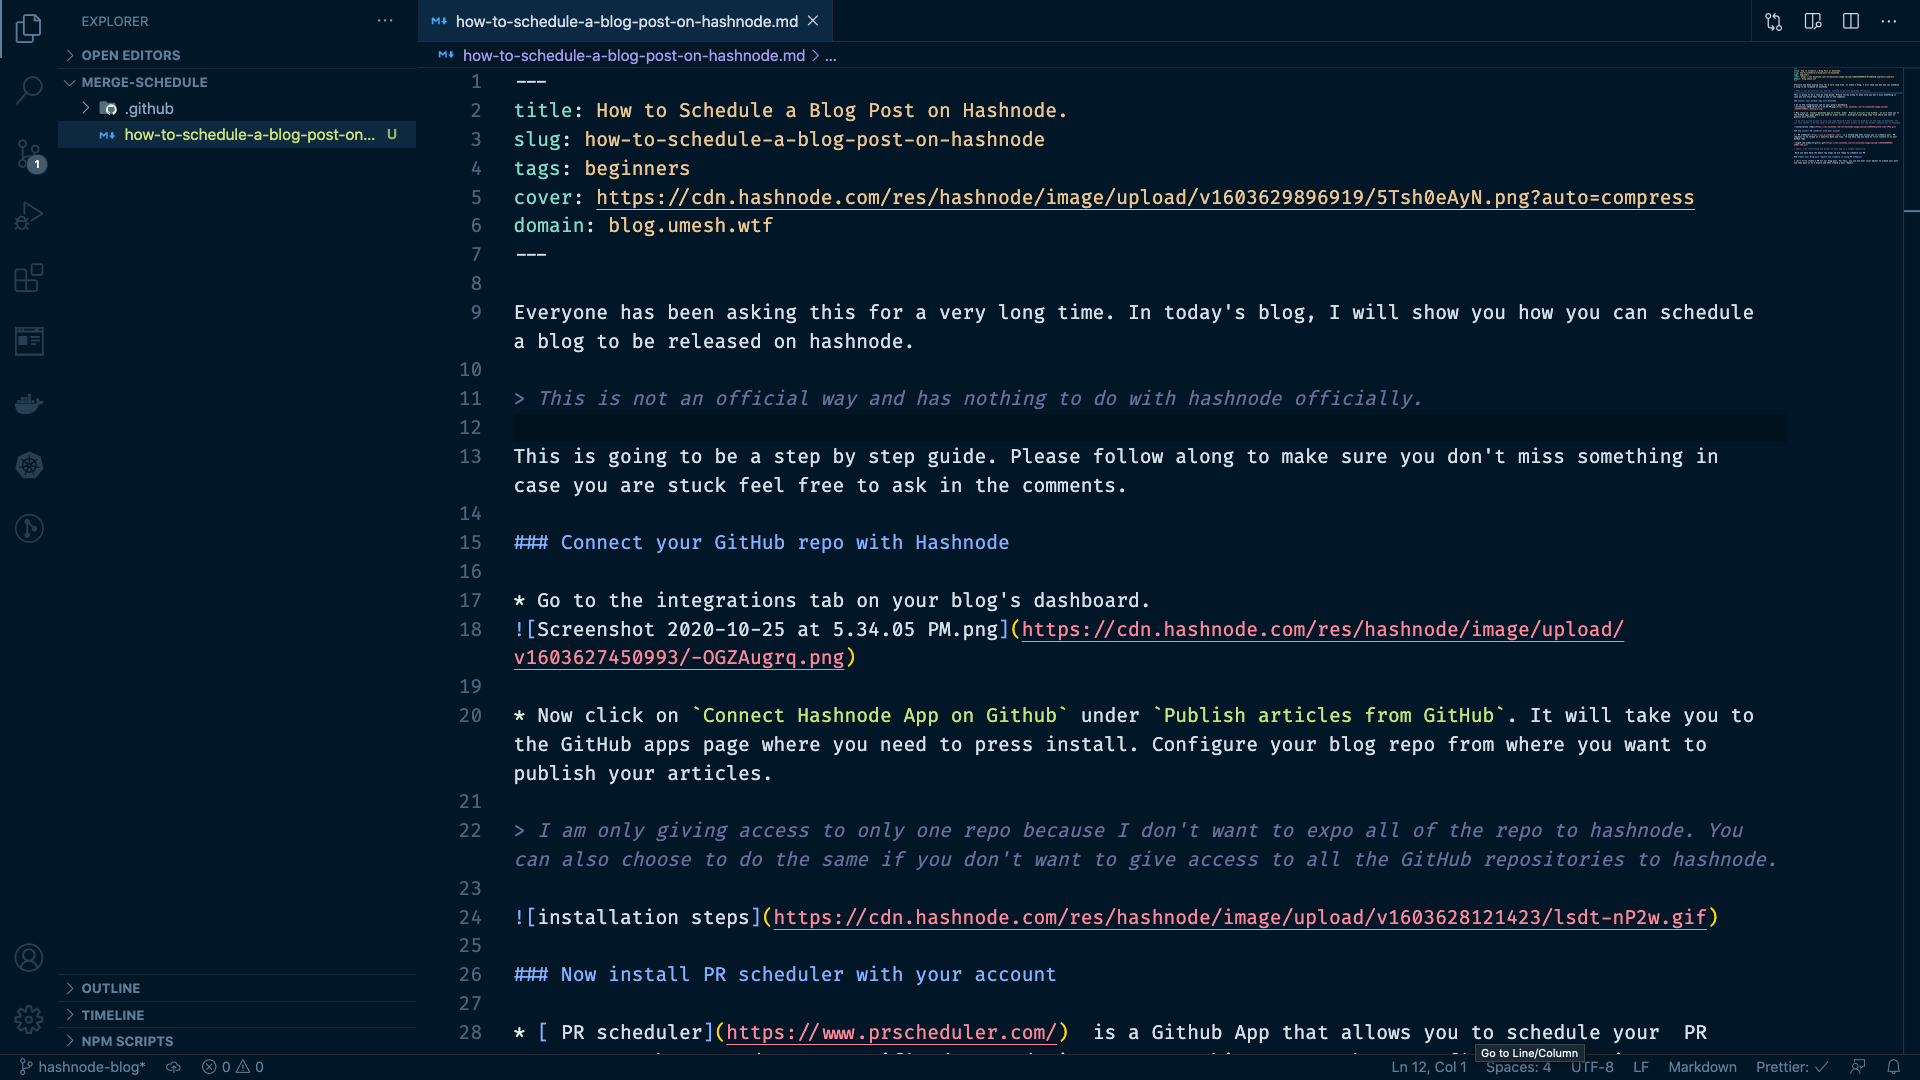1920x1080 pixels.
Task: Expand the .github folder
Action: [x=87, y=108]
